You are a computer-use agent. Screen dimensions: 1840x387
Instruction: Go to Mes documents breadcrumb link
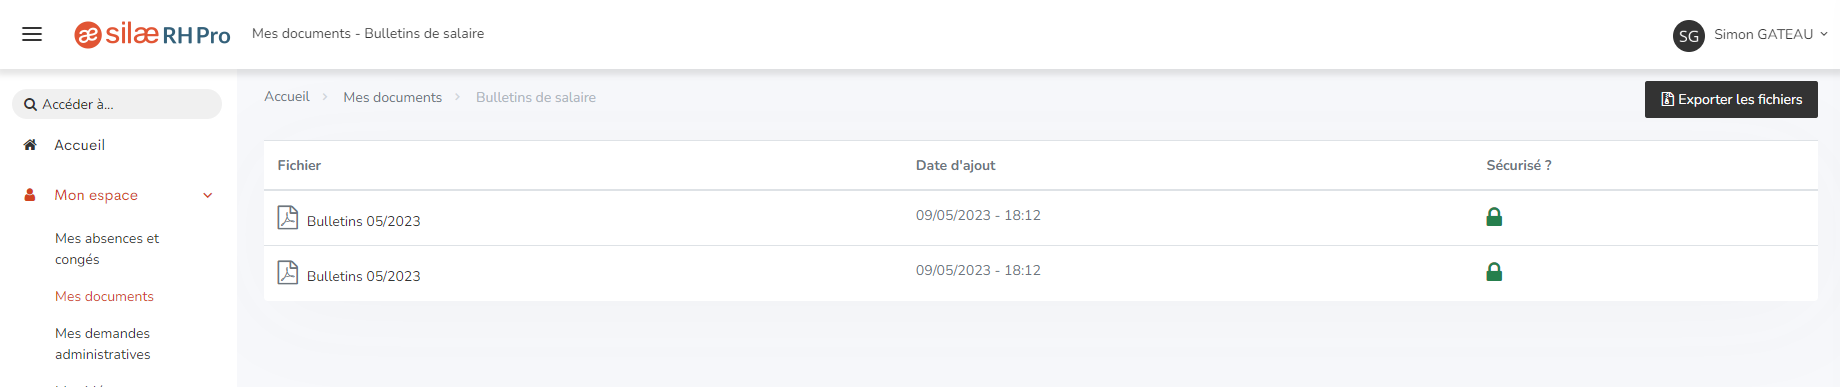[x=392, y=97]
